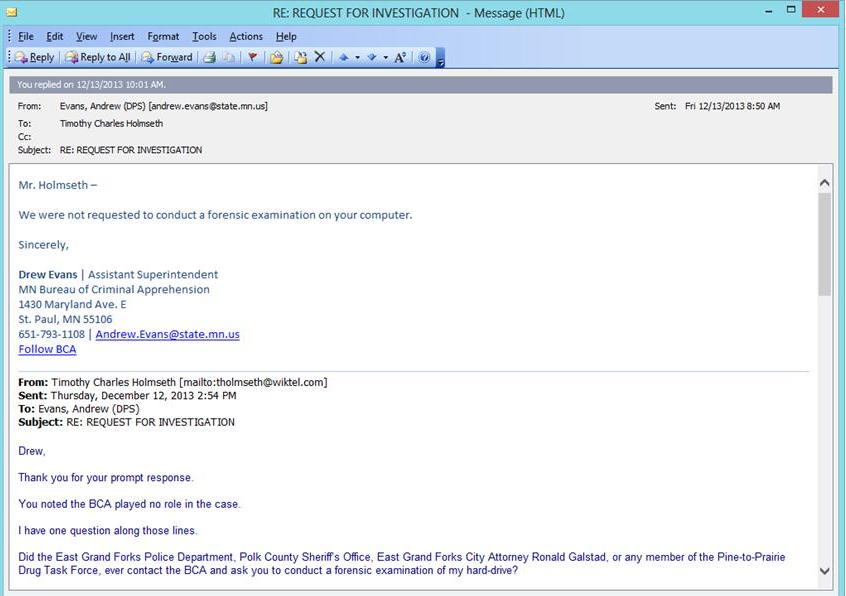The image size is (846, 596).
Task: Click the Follow BCA link
Action: point(47,349)
